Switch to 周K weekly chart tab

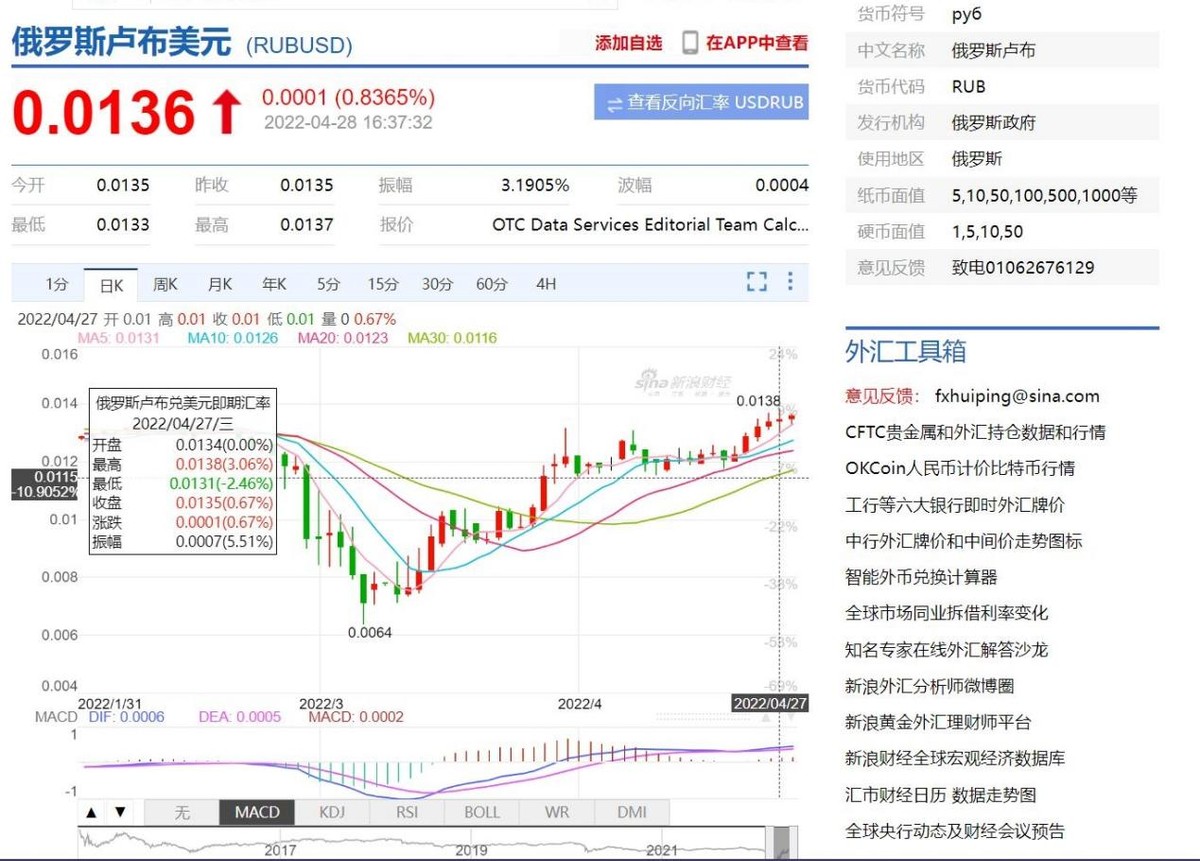(x=165, y=284)
